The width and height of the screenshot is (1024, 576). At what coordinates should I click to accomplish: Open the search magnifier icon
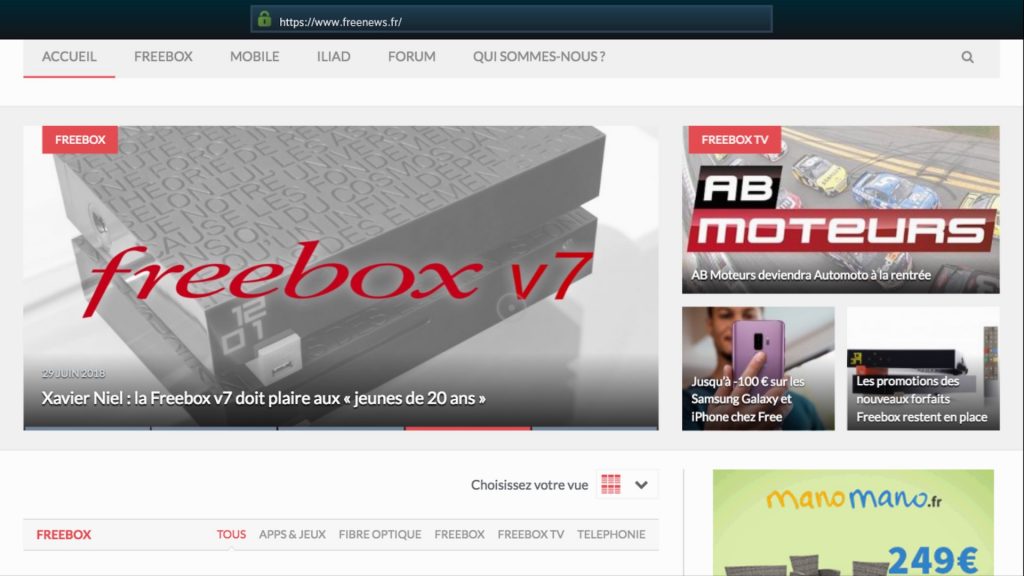(967, 57)
